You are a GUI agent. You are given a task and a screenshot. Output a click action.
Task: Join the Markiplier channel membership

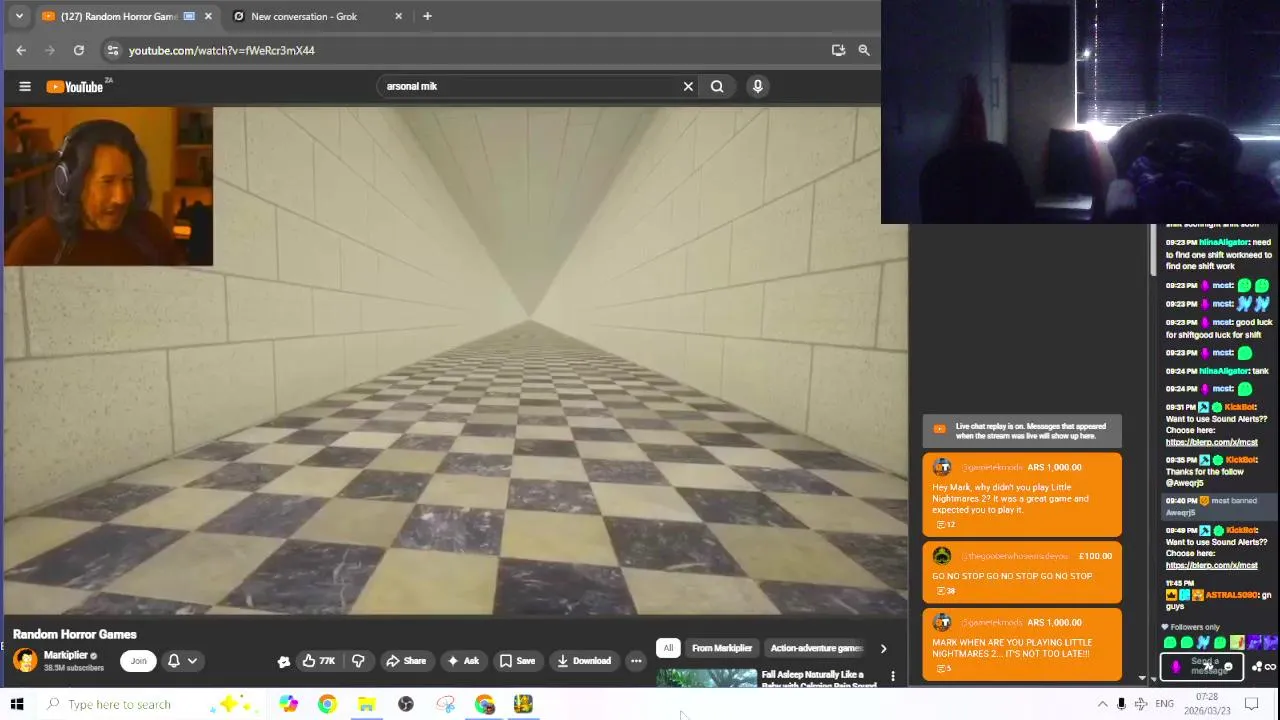(x=138, y=660)
